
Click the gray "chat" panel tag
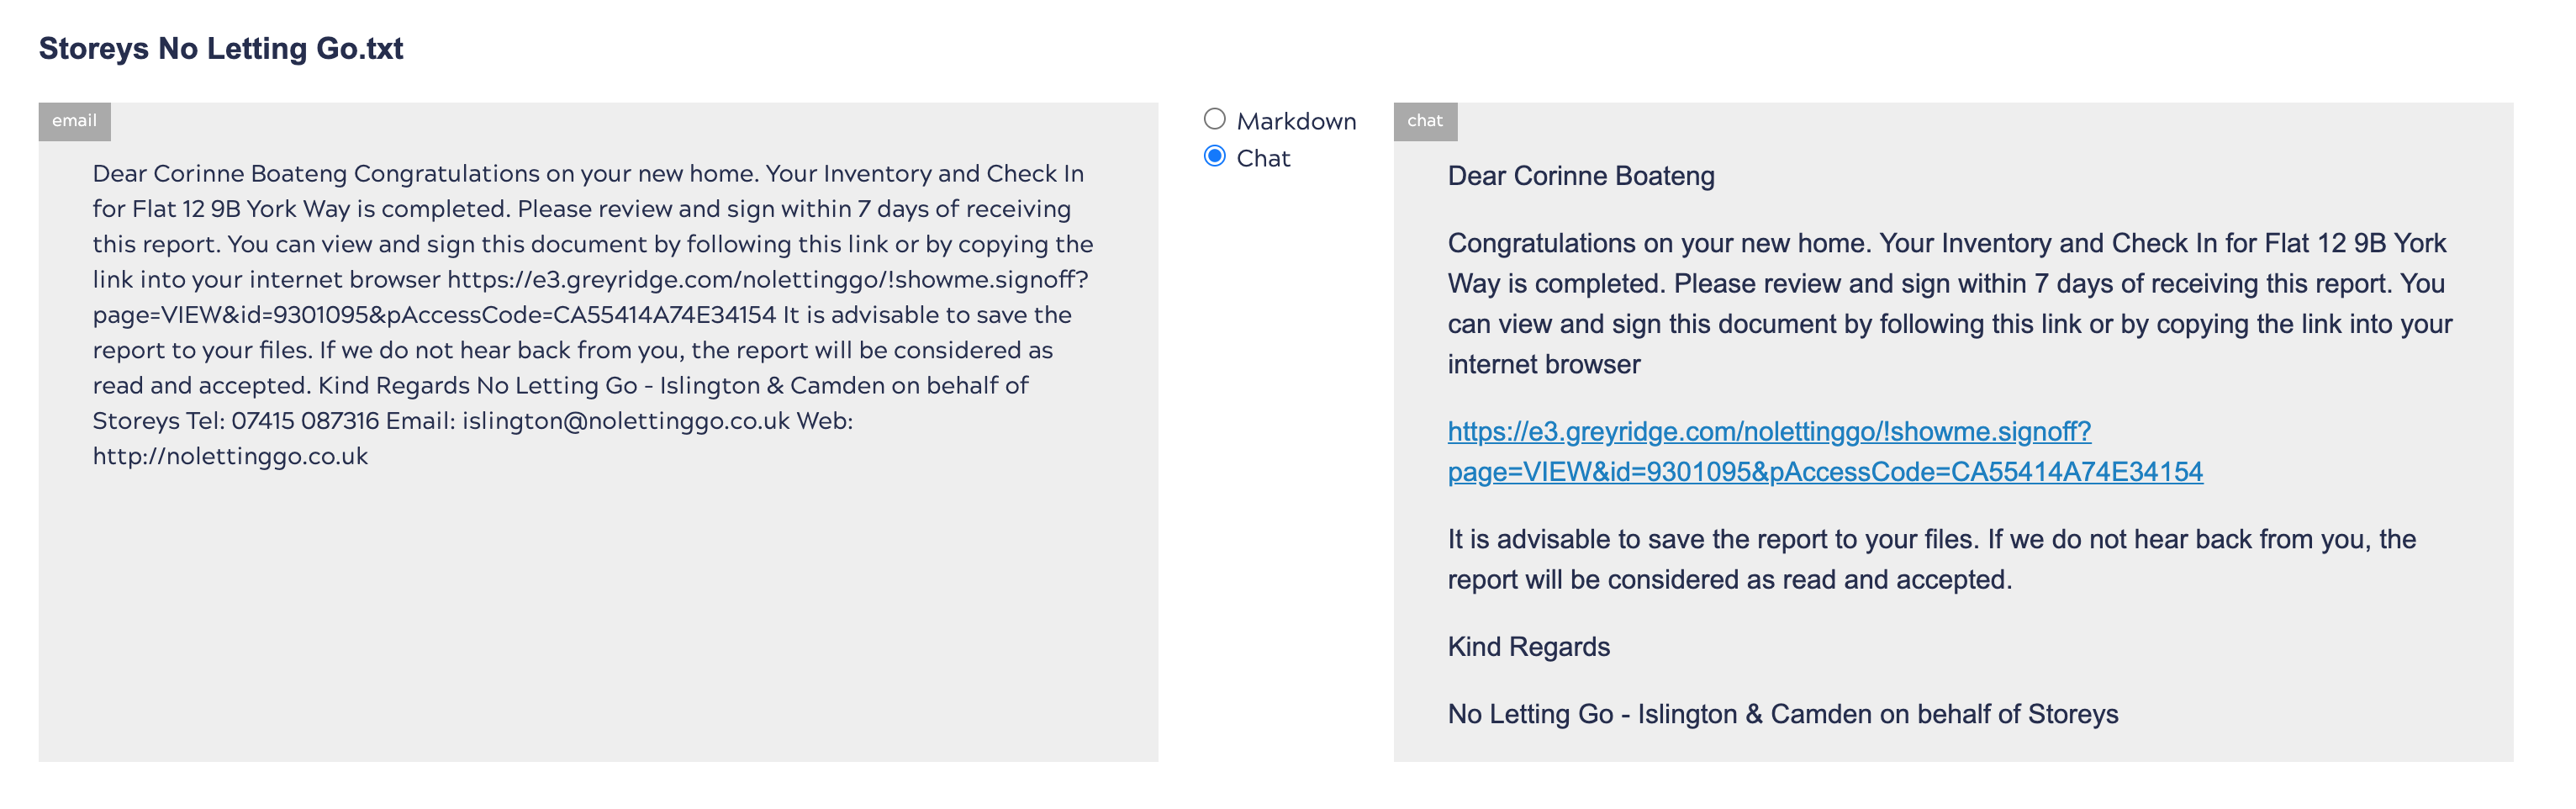pyautogui.click(x=1424, y=121)
